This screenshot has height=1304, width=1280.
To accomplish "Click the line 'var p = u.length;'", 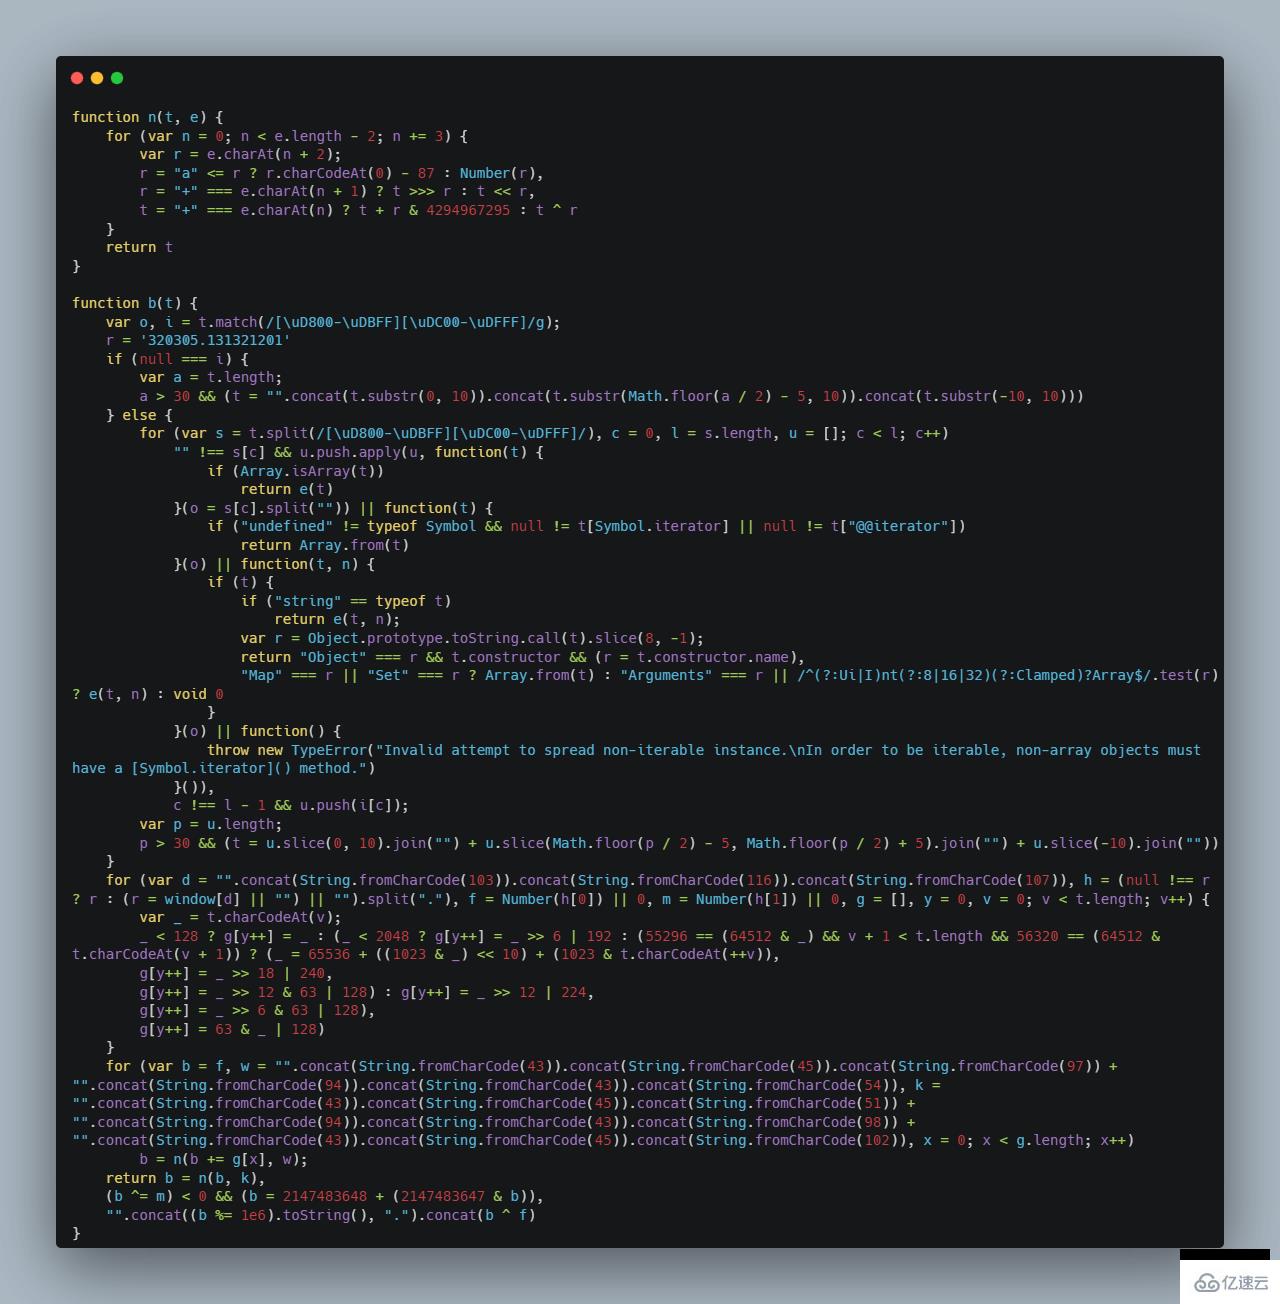I will pos(211,824).
